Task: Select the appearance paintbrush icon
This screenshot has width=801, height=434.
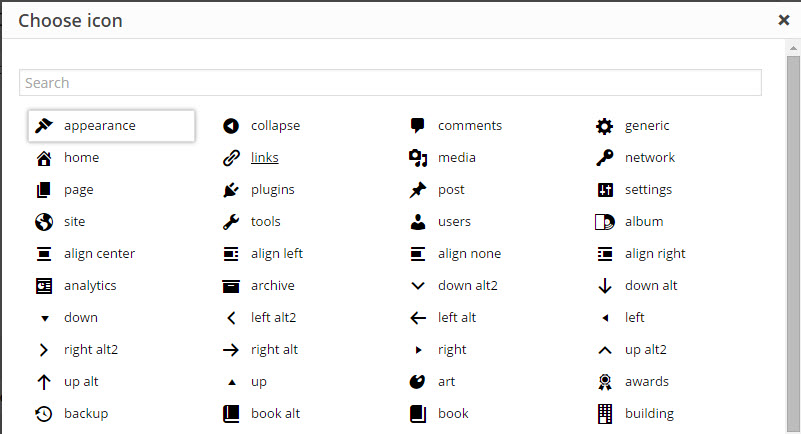Action: click(44, 126)
